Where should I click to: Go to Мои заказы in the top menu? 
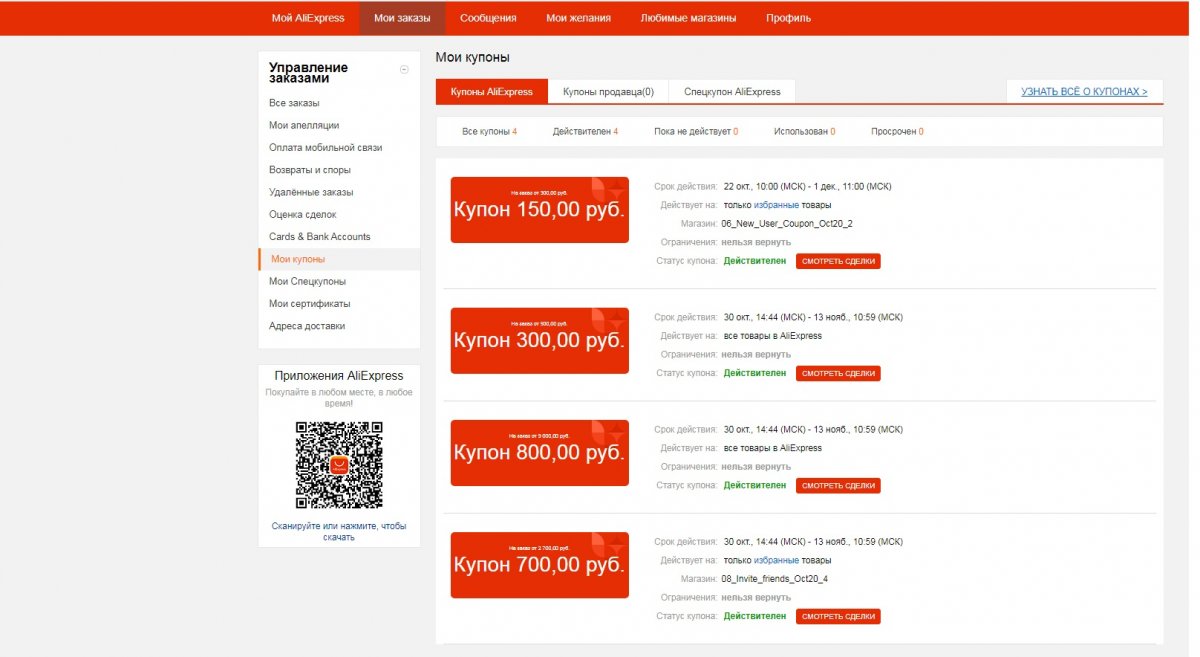[x=402, y=18]
